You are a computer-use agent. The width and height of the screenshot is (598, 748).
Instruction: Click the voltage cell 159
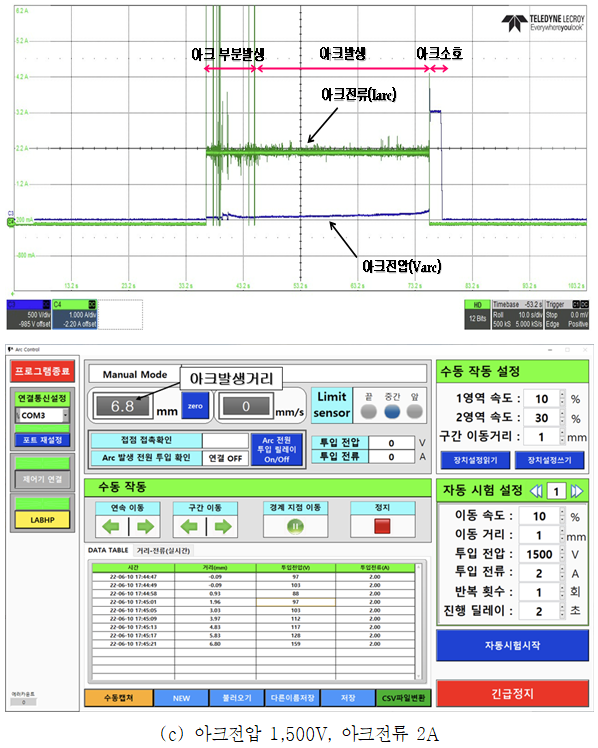[296, 644]
